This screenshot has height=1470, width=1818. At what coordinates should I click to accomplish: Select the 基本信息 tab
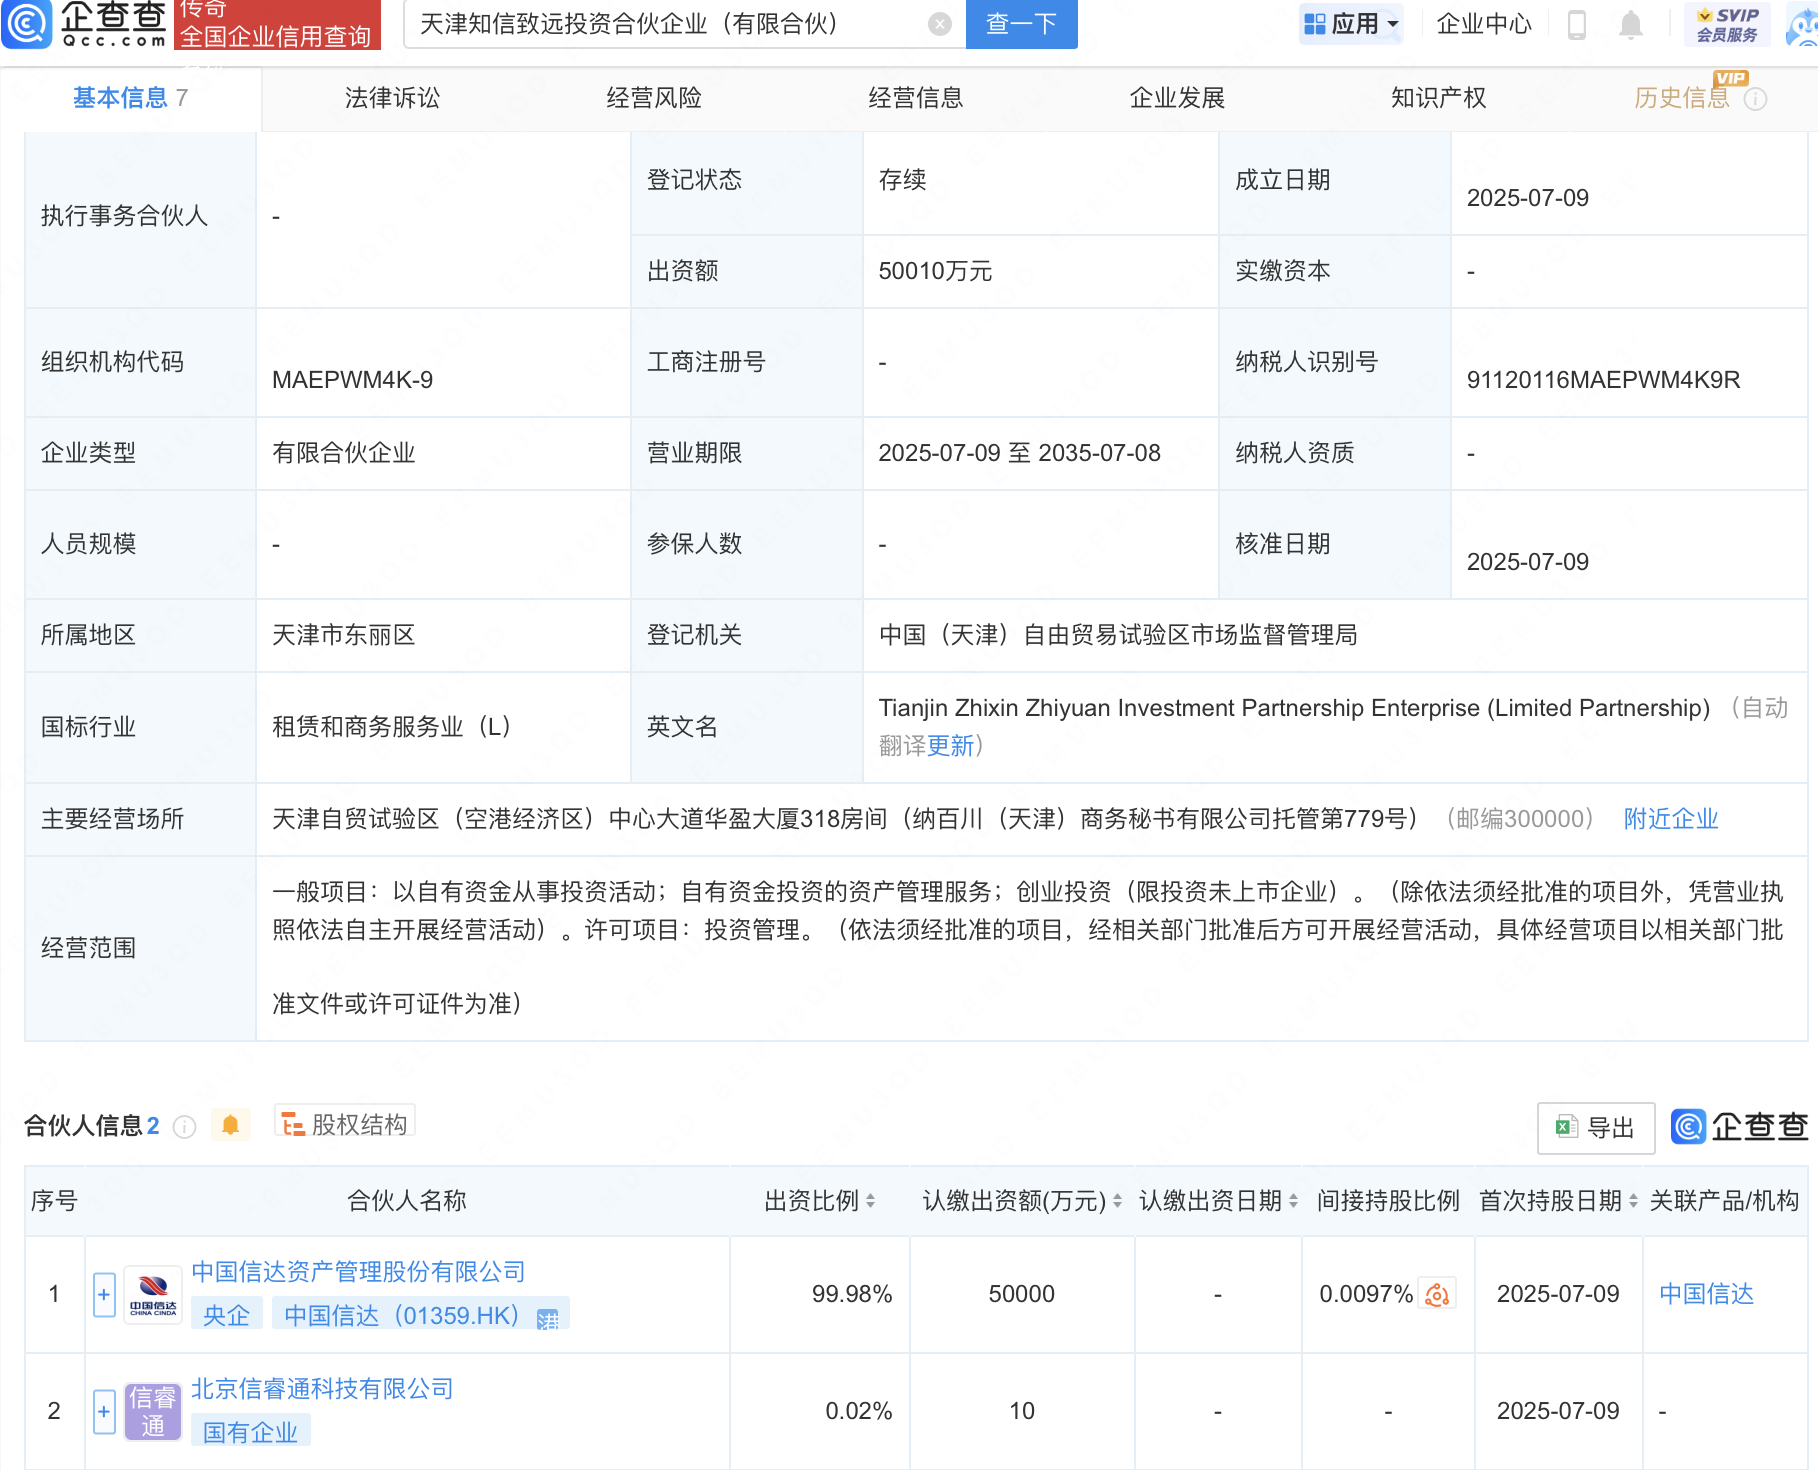(130, 98)
